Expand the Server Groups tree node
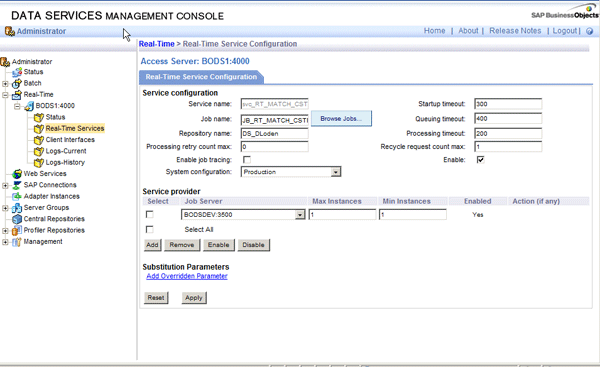This screenshot has height=367, width=600. coord(5,208)
